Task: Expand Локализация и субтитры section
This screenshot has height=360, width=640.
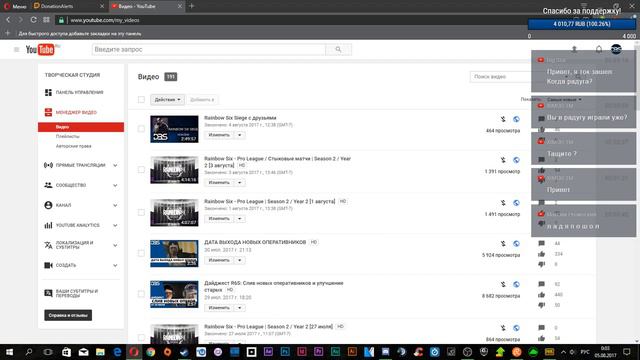Action: pyautogui.click(x=115, y=245)
